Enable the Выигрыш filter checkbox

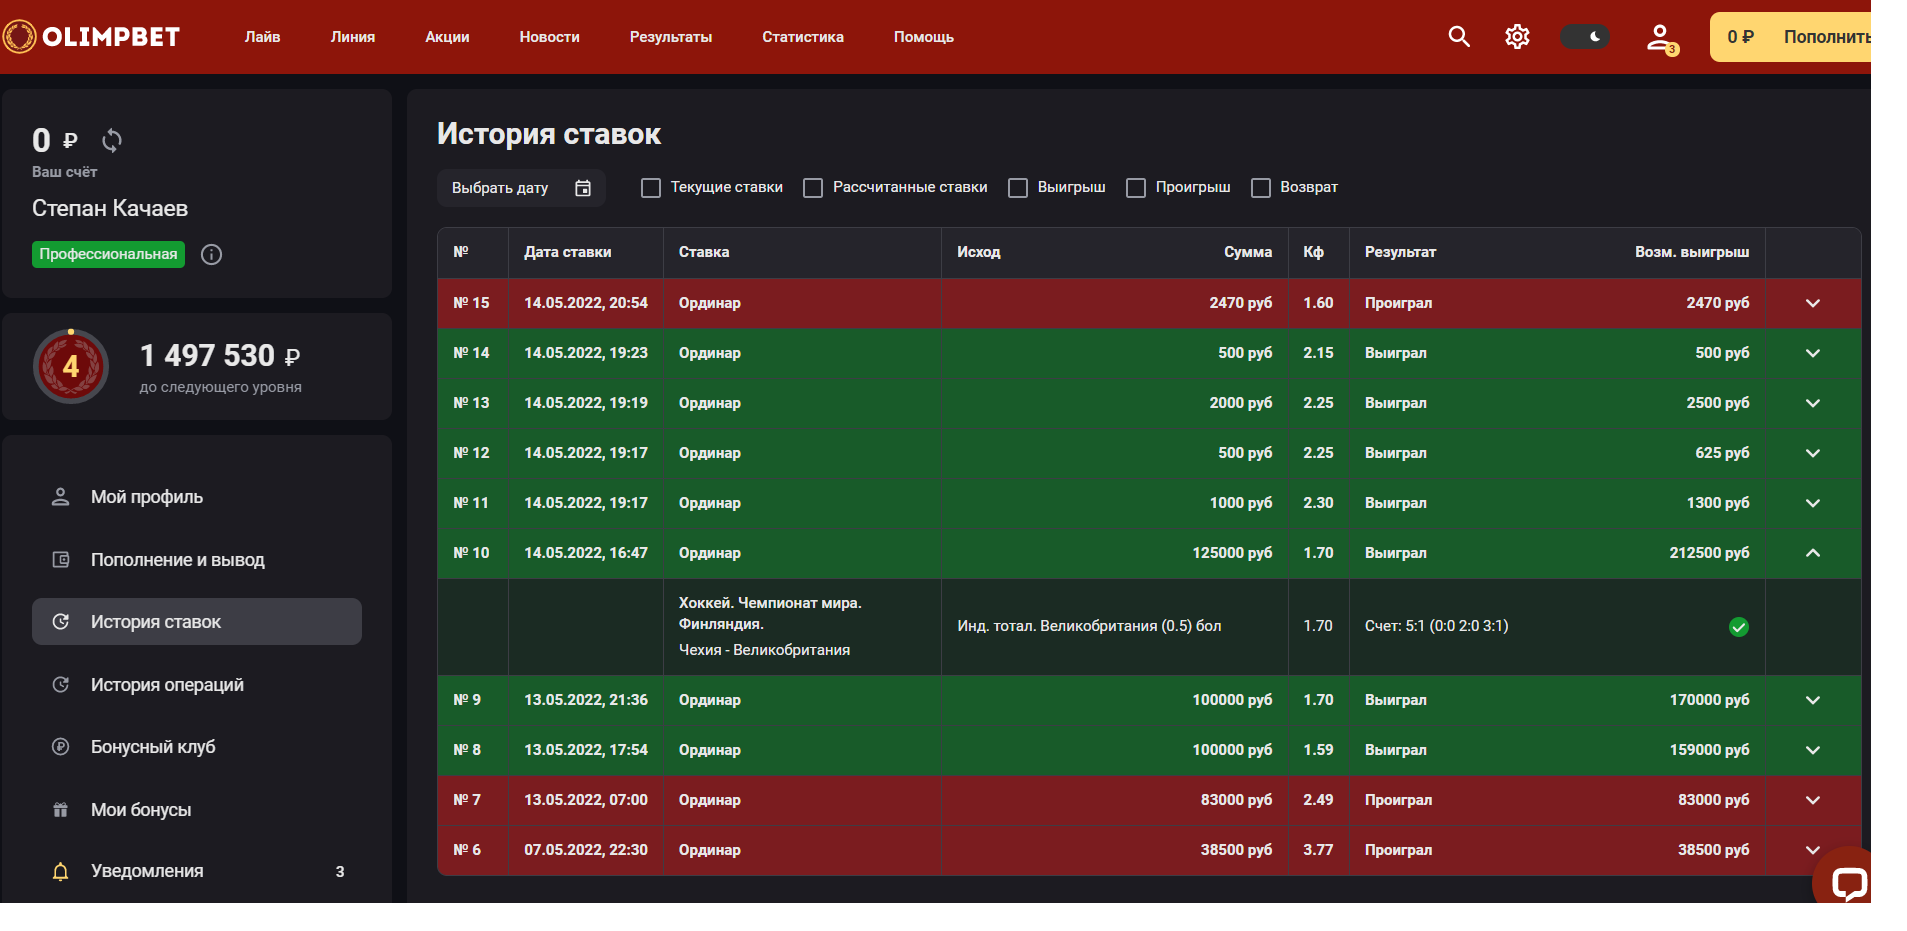(x=1018, y=188)
